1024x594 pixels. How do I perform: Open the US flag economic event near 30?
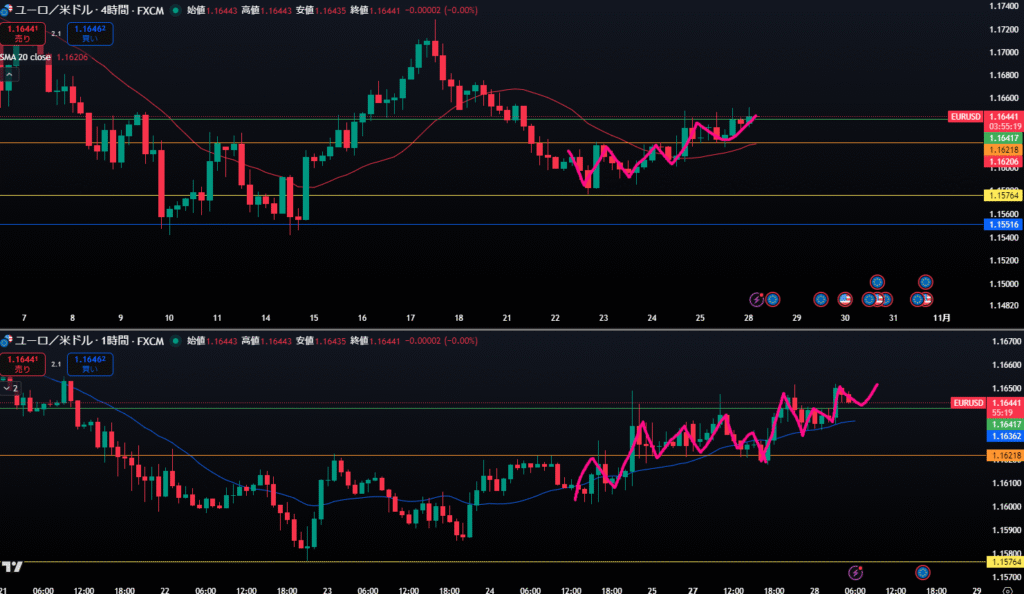coord(845,299)
